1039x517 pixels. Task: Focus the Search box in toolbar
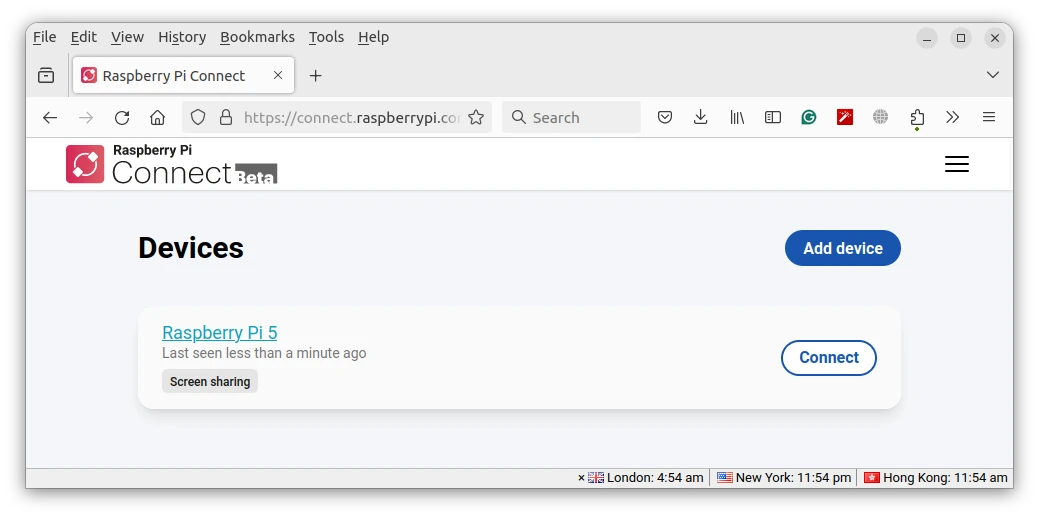[571, 118]
